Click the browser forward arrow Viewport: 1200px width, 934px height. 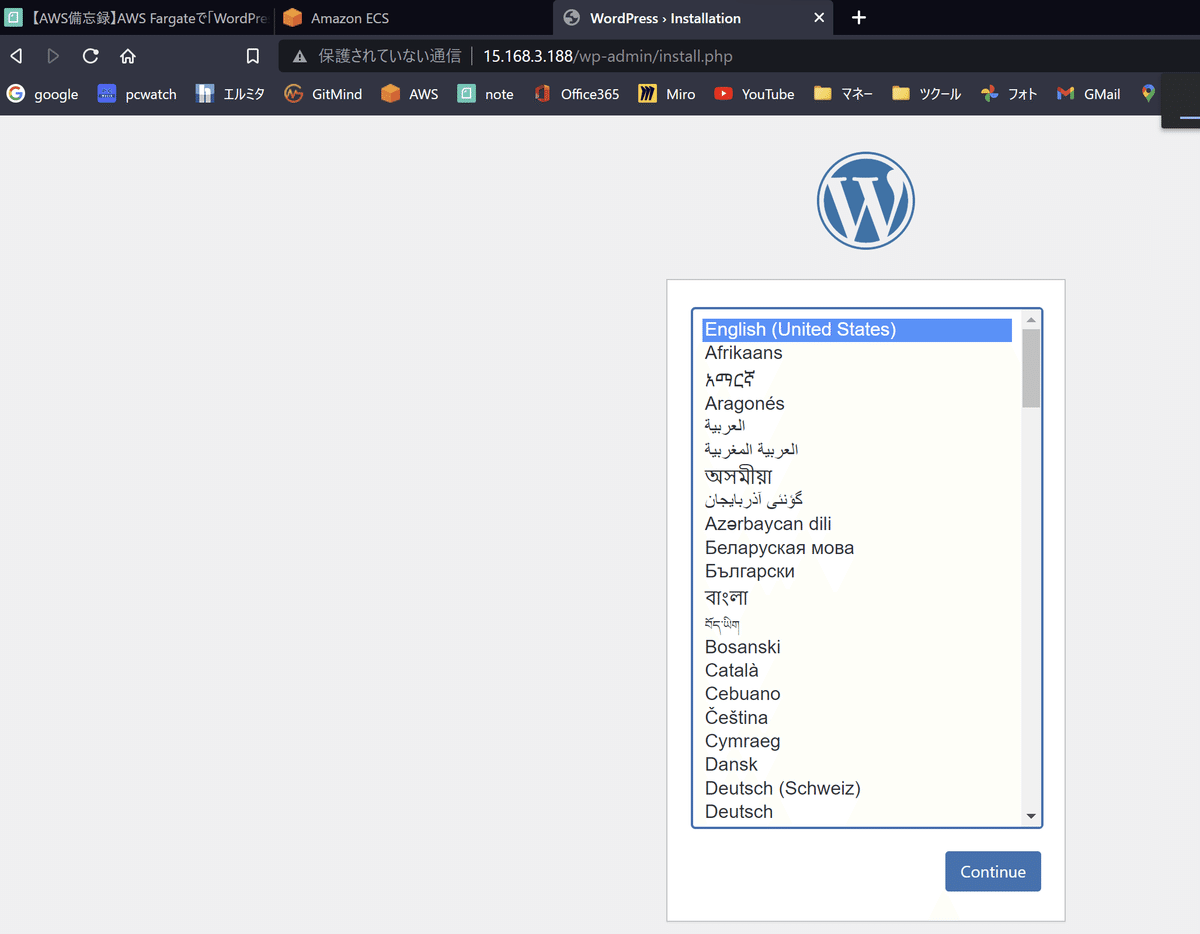coord(53,56)
